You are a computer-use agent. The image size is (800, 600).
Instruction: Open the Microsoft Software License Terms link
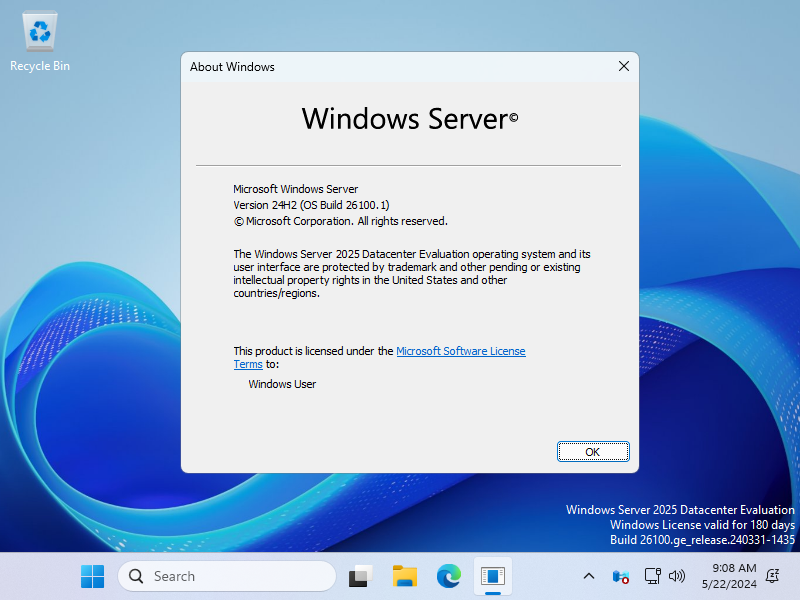pos(460,351)
